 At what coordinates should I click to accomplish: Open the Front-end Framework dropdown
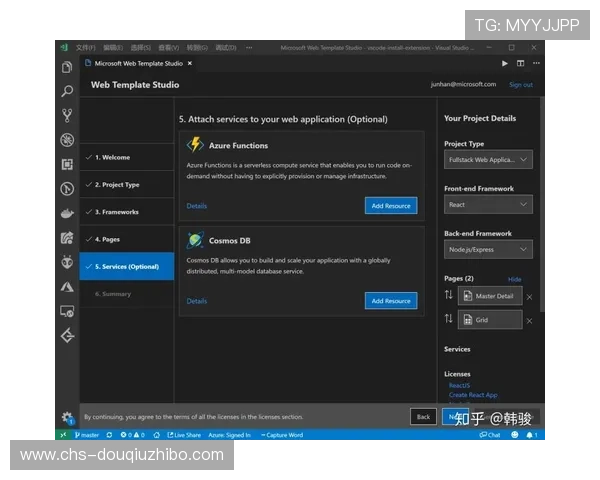point(488,204)
